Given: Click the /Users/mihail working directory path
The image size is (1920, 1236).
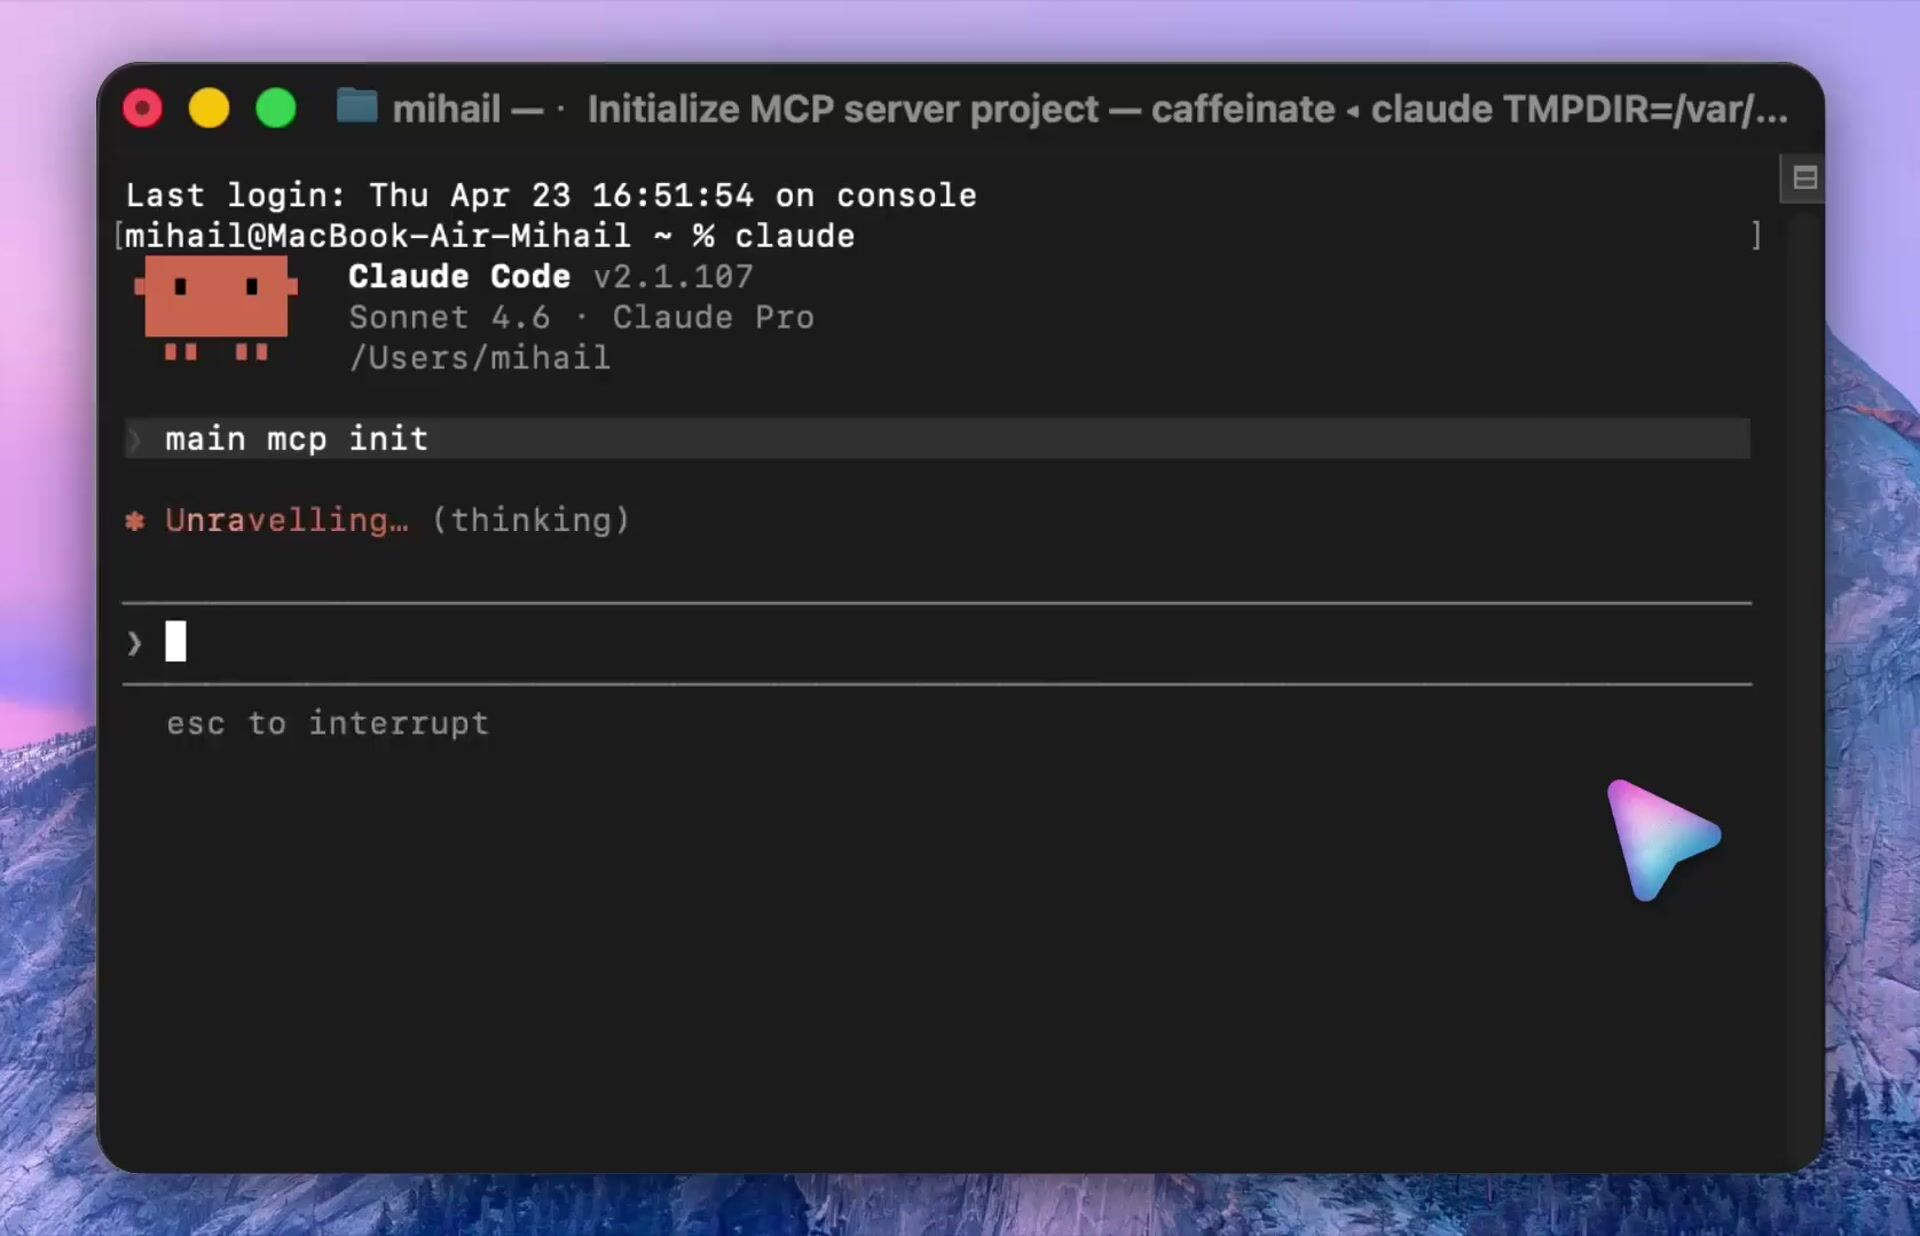Looking at the screenshot, I should pos(479,358).
